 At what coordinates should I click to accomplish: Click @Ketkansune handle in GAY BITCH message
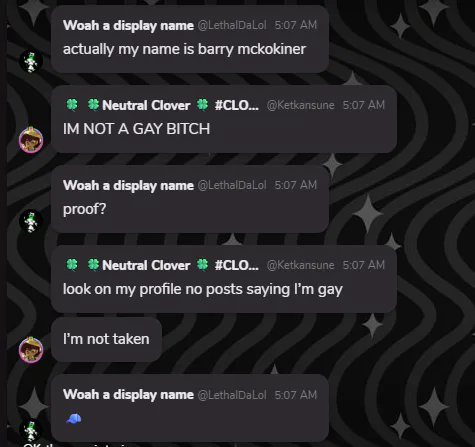click(300, 105)
